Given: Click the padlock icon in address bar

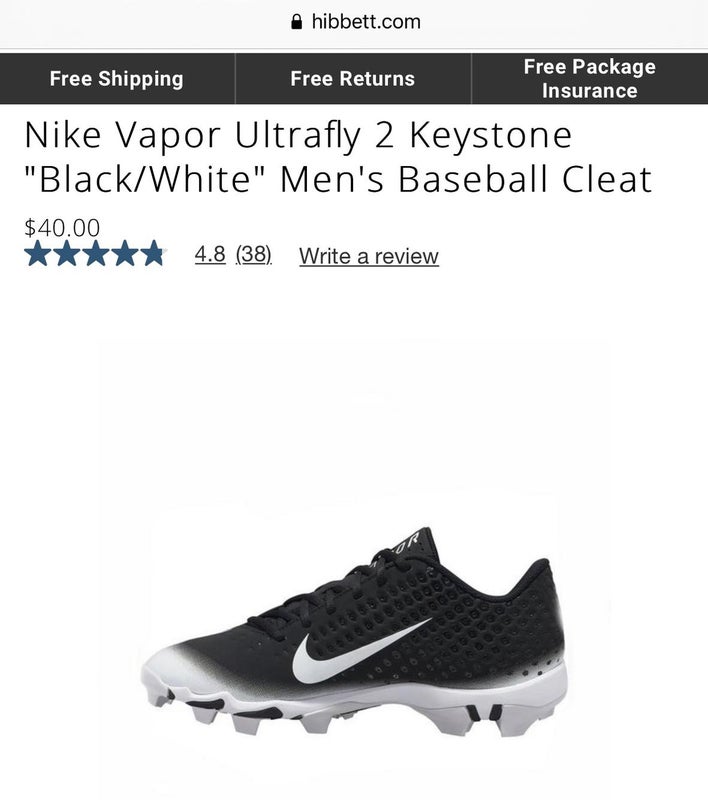Looking at the screenshot, I should [296, 21].
